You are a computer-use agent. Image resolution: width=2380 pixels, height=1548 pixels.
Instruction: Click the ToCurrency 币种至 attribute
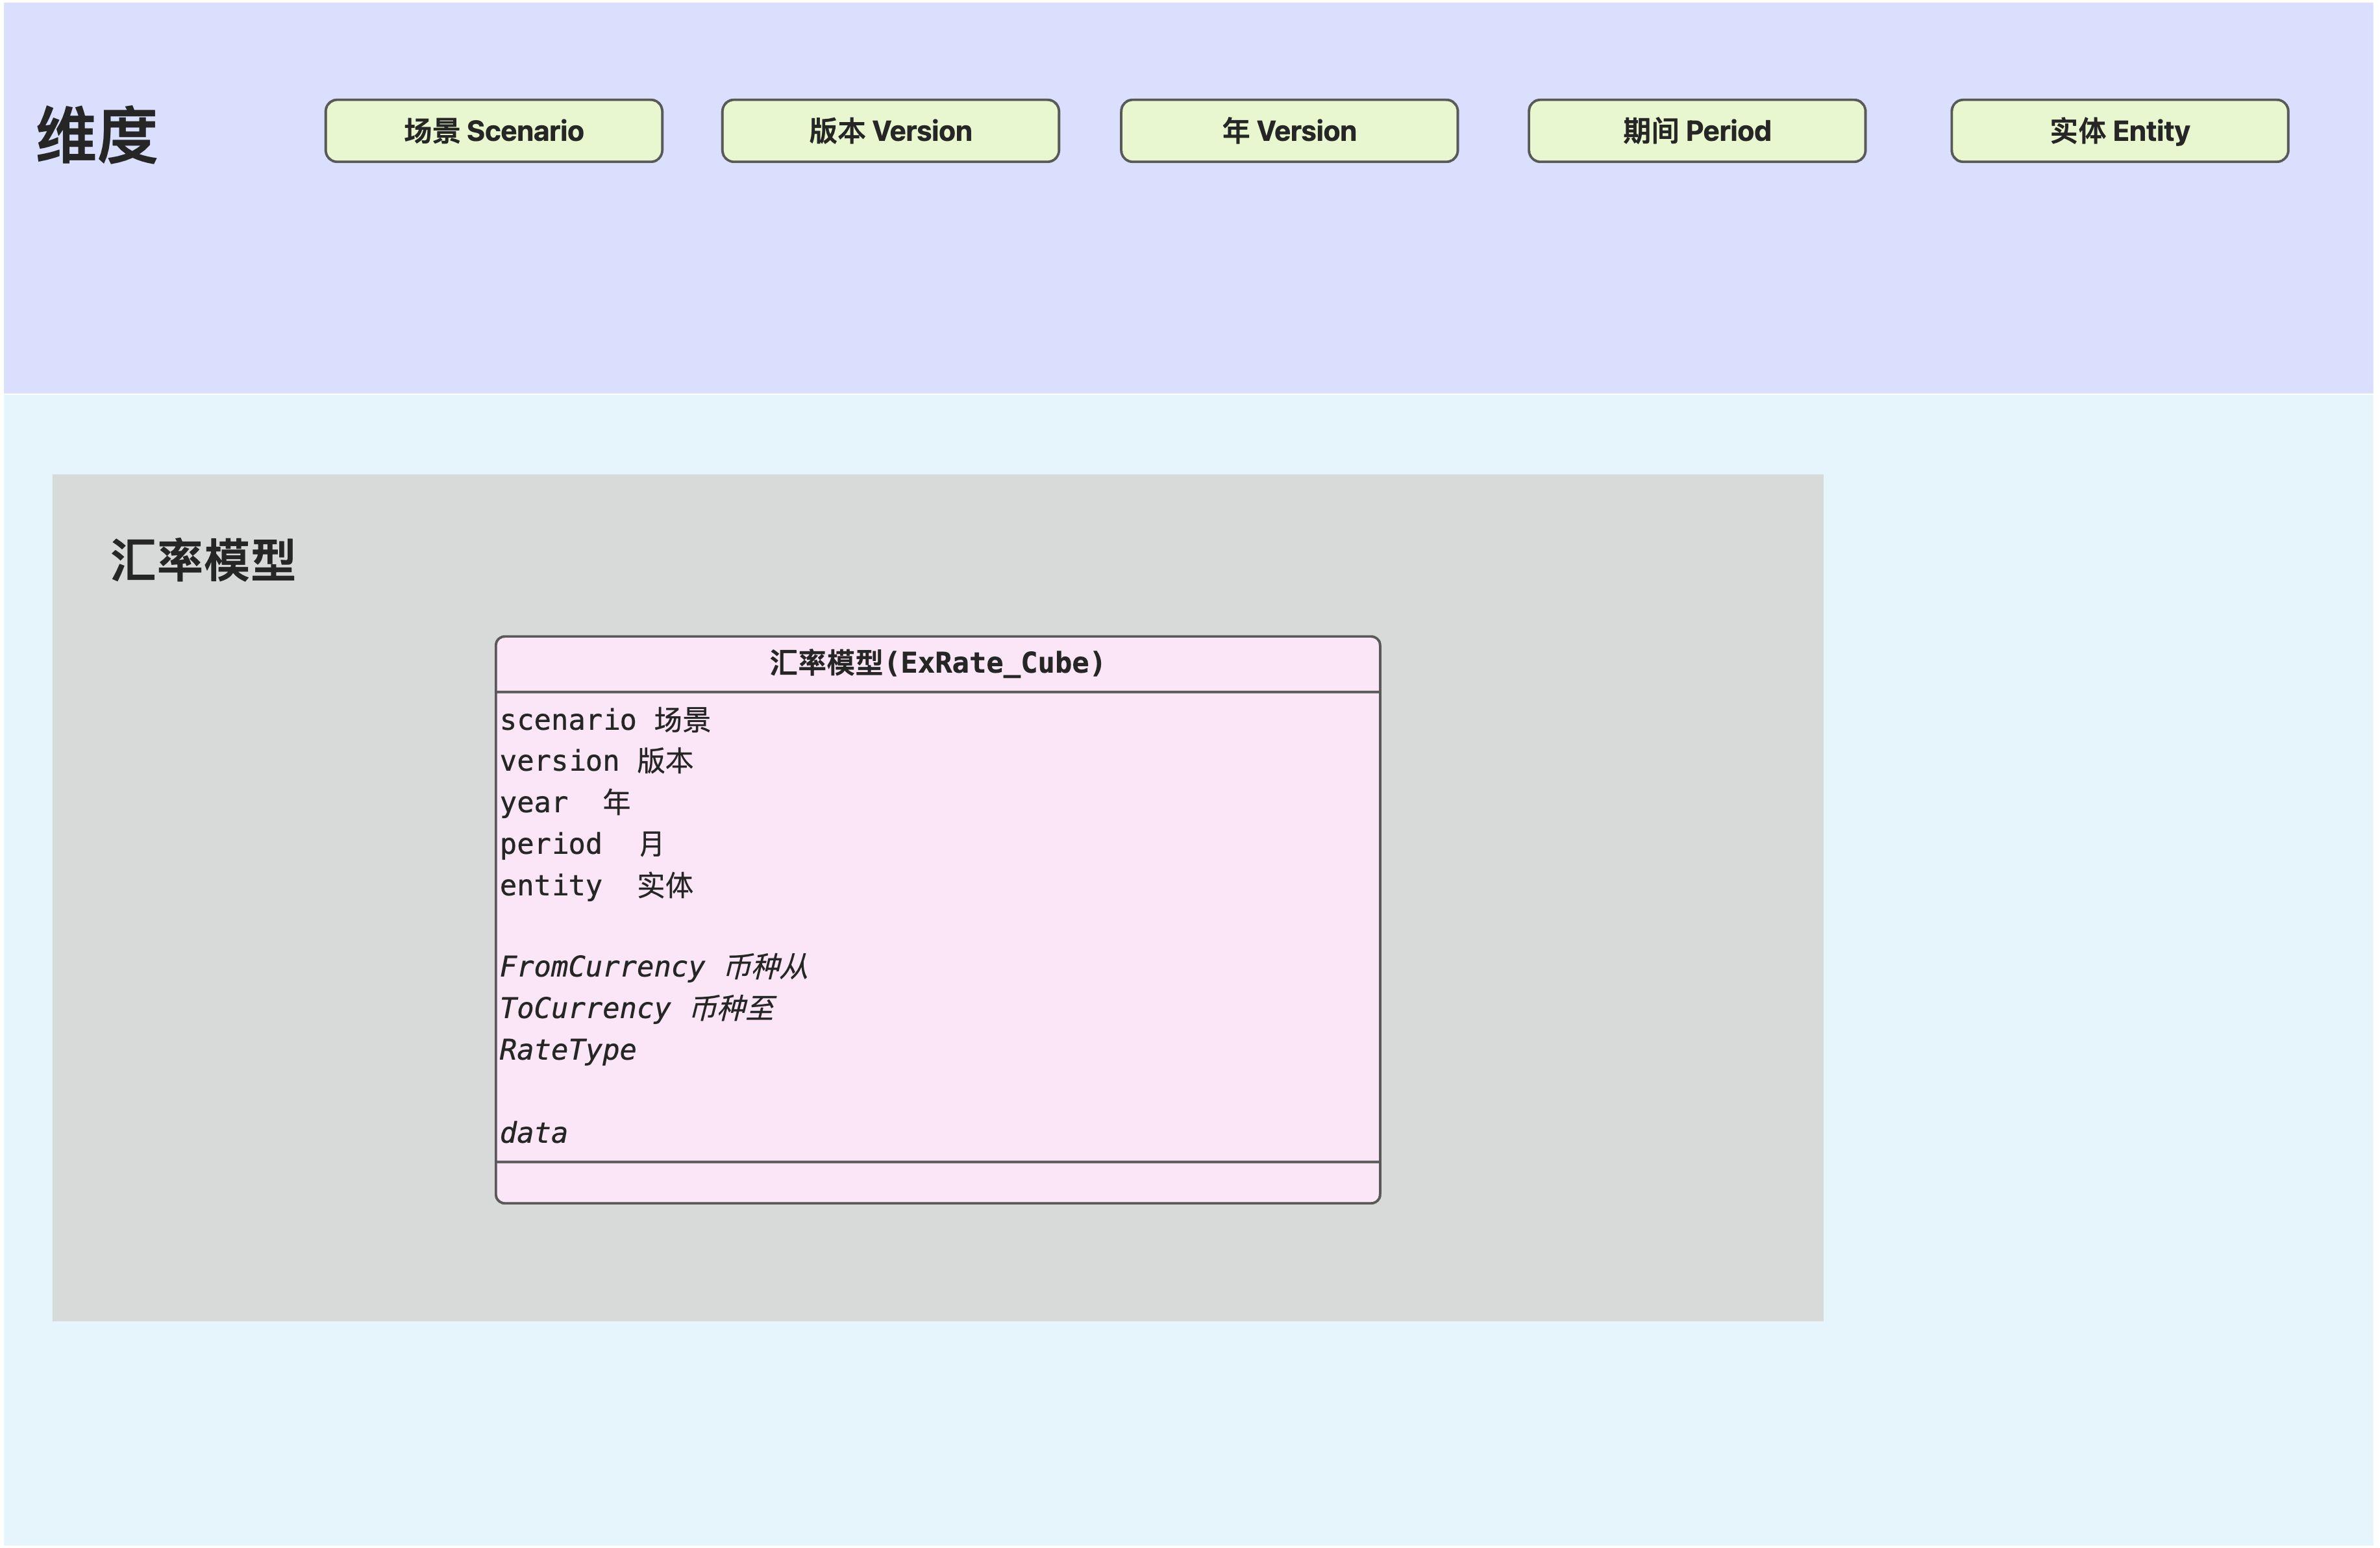[x=637, y=1008]
